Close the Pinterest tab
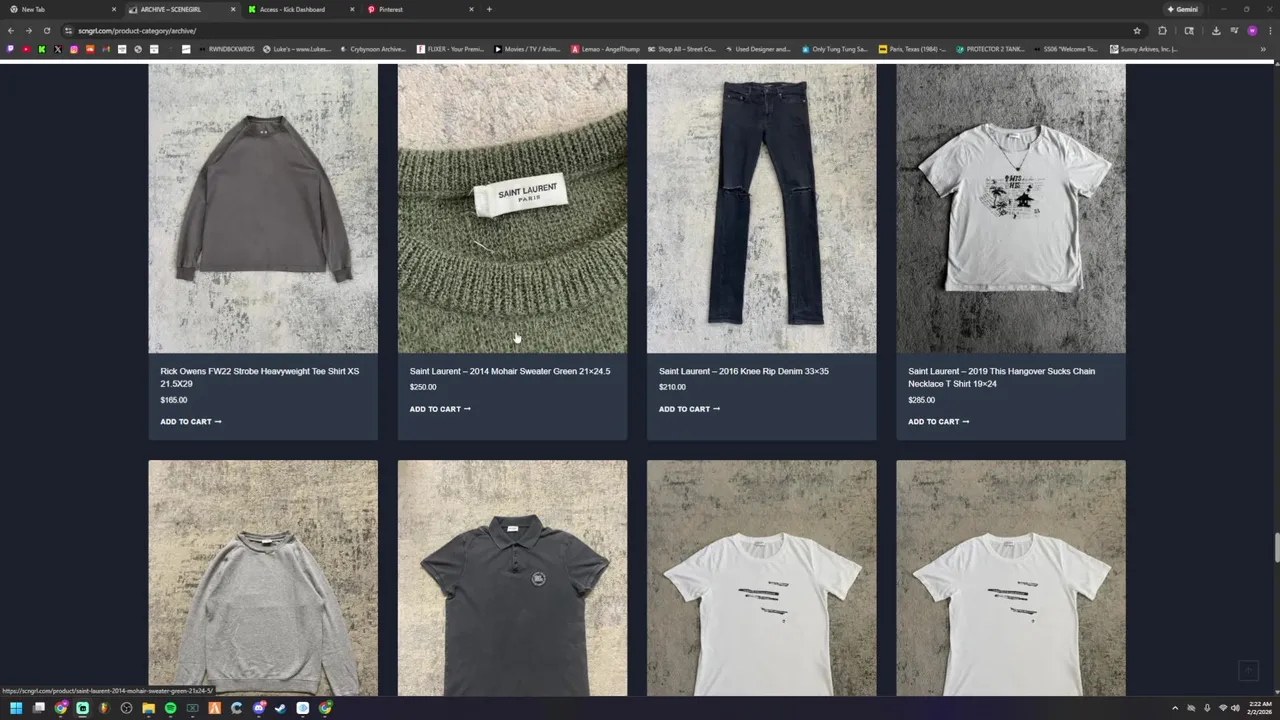Screen dimensions: 1280x720 click(471, 9)
